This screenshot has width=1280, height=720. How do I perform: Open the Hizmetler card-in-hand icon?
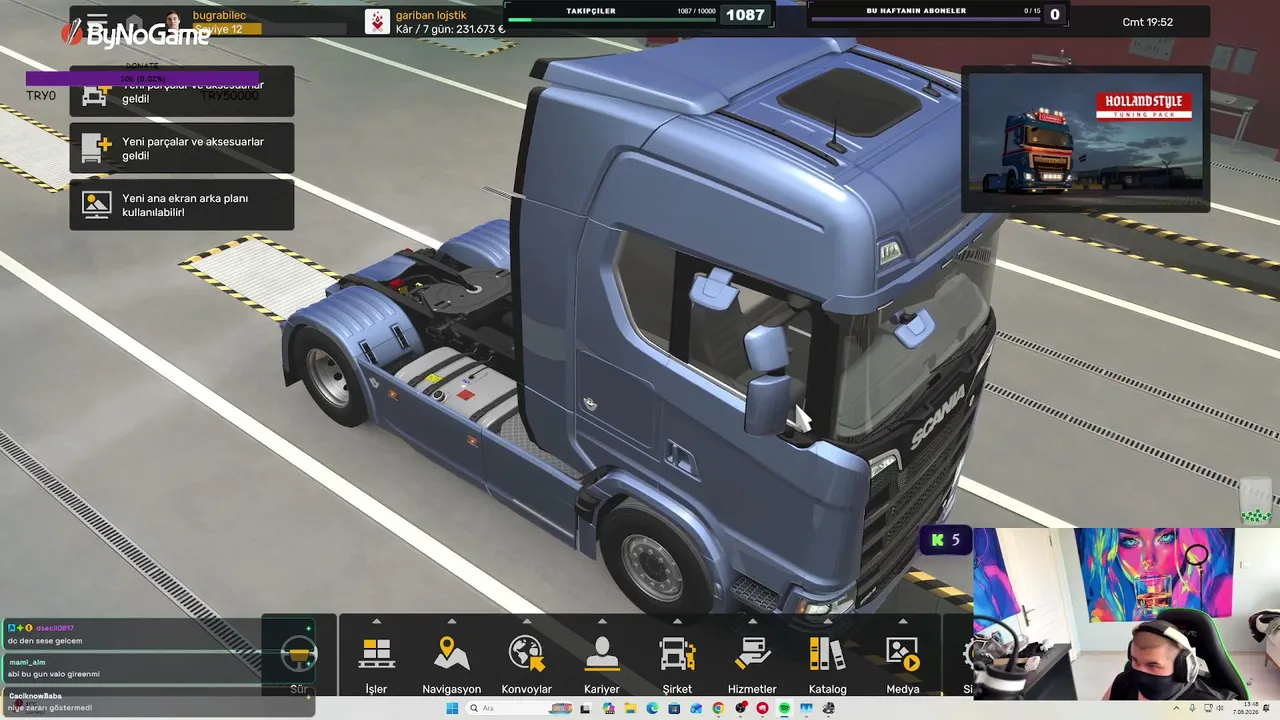pos(752,654)
